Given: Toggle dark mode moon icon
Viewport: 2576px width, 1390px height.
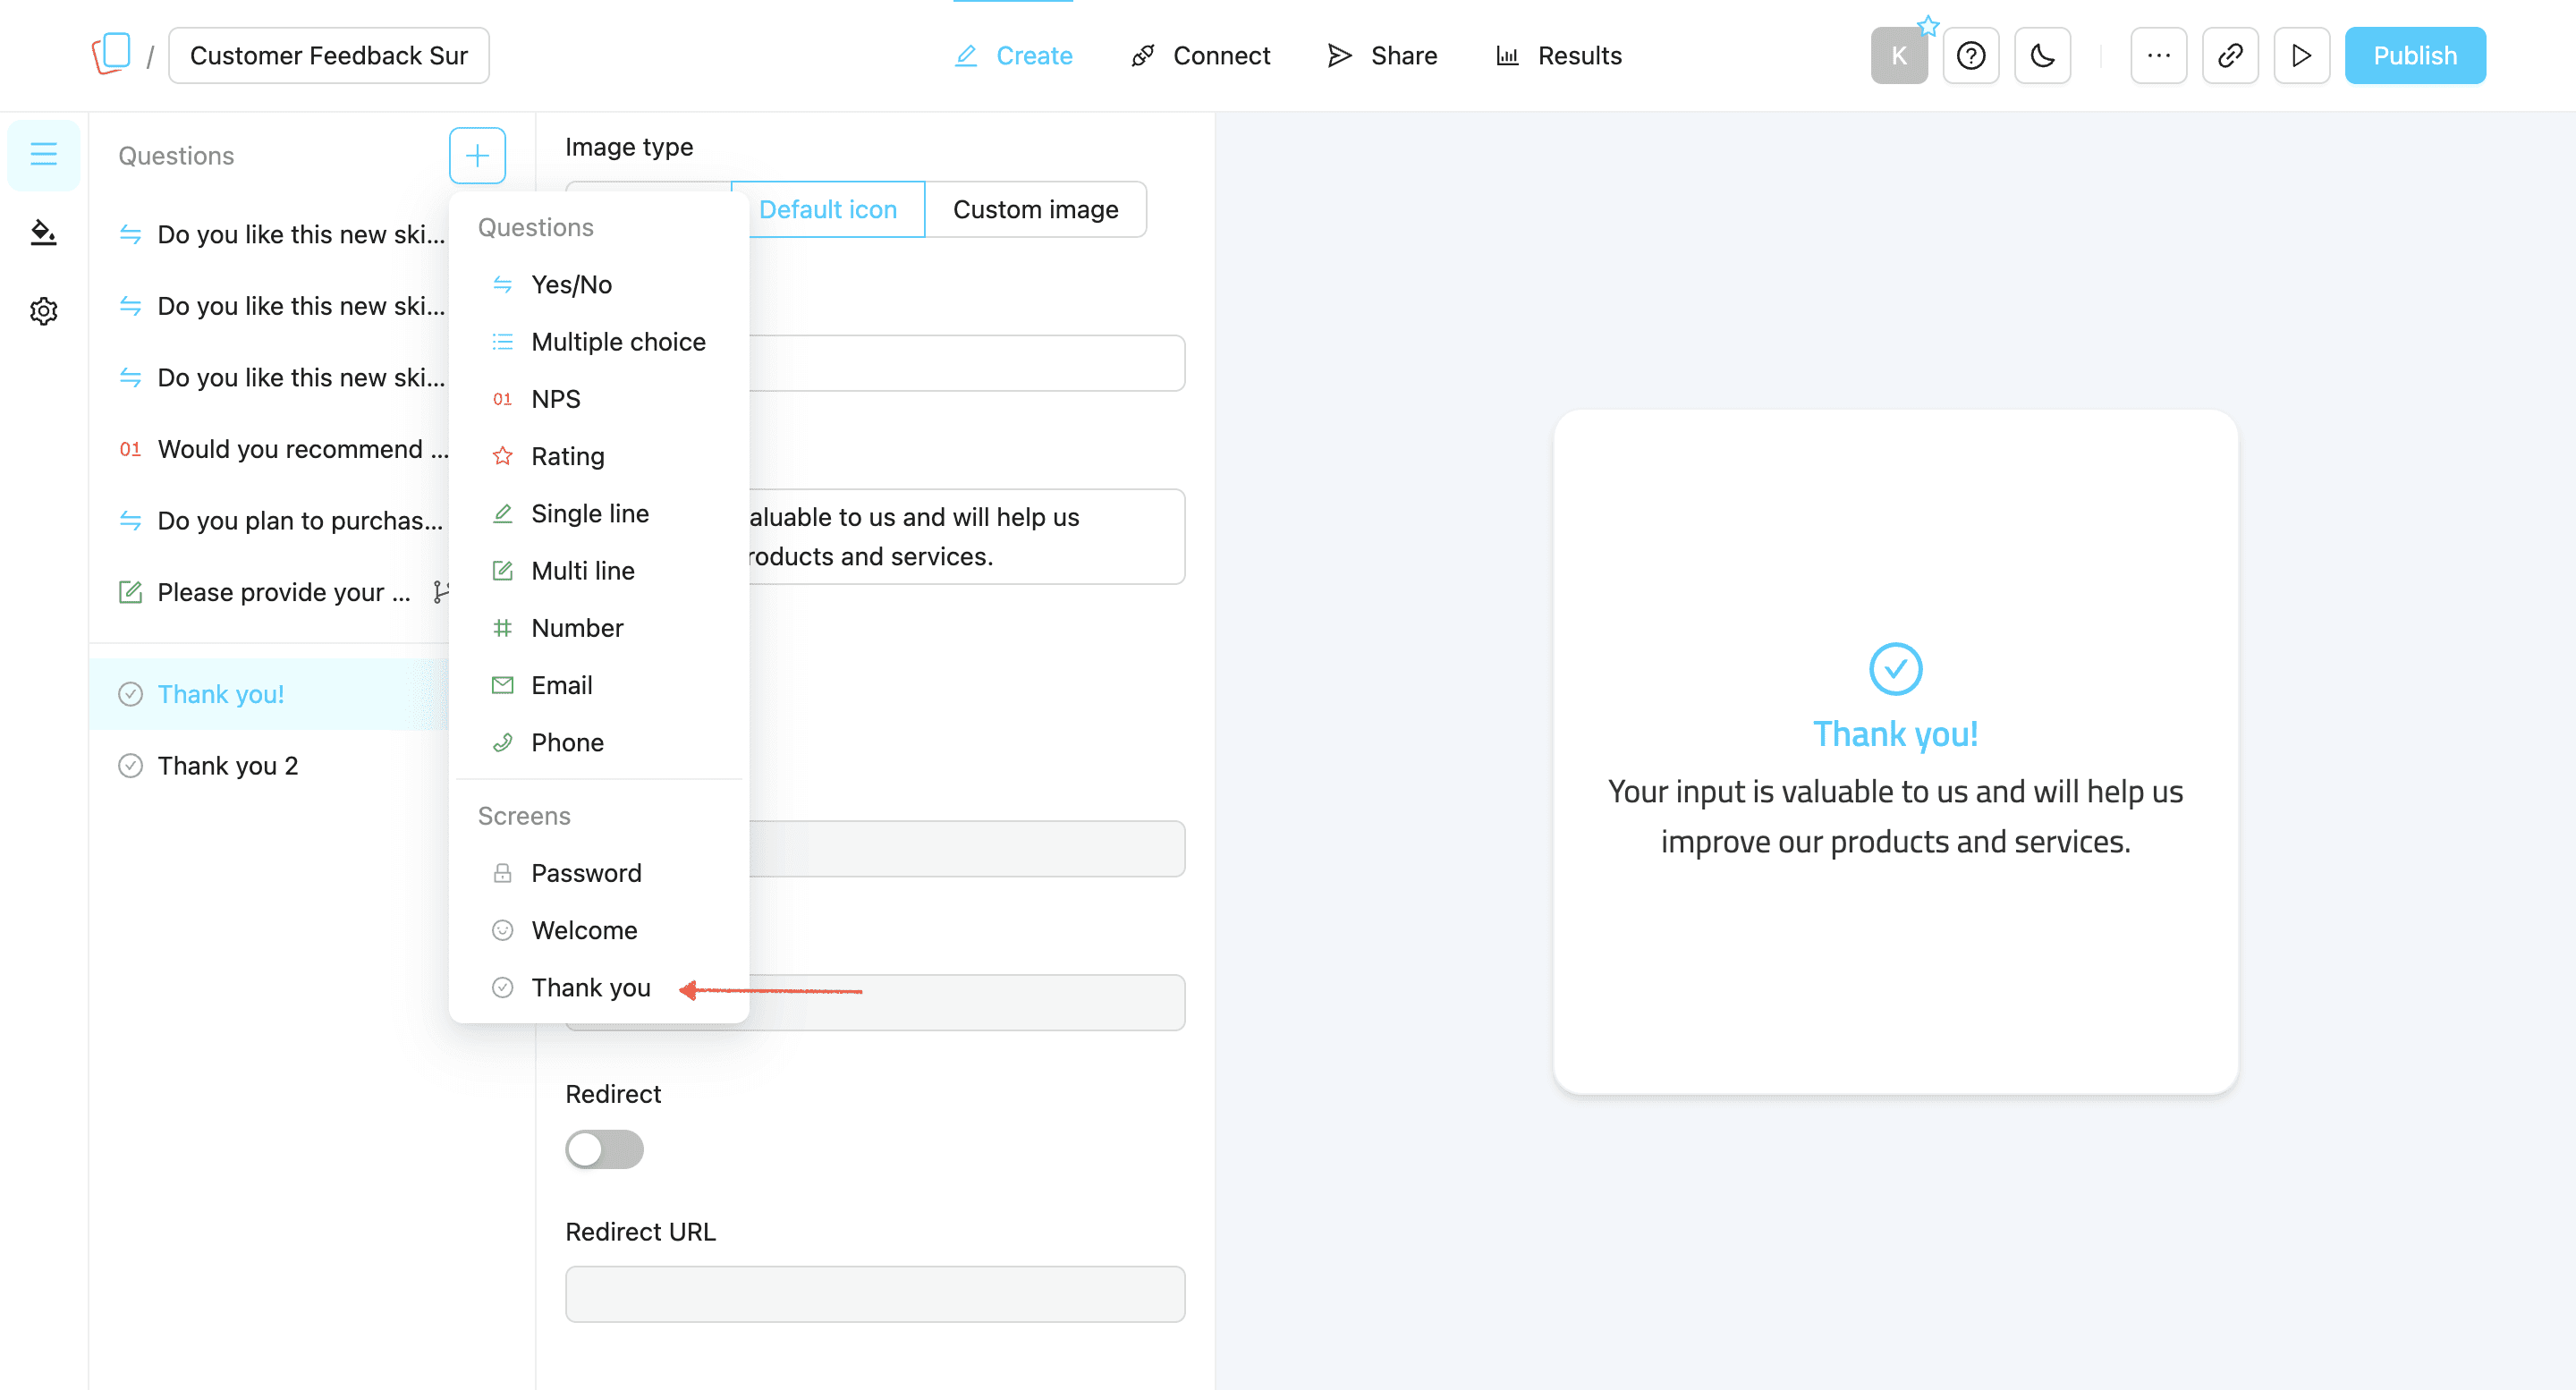Looking at the screenshot, I should tap(2042, 56).
